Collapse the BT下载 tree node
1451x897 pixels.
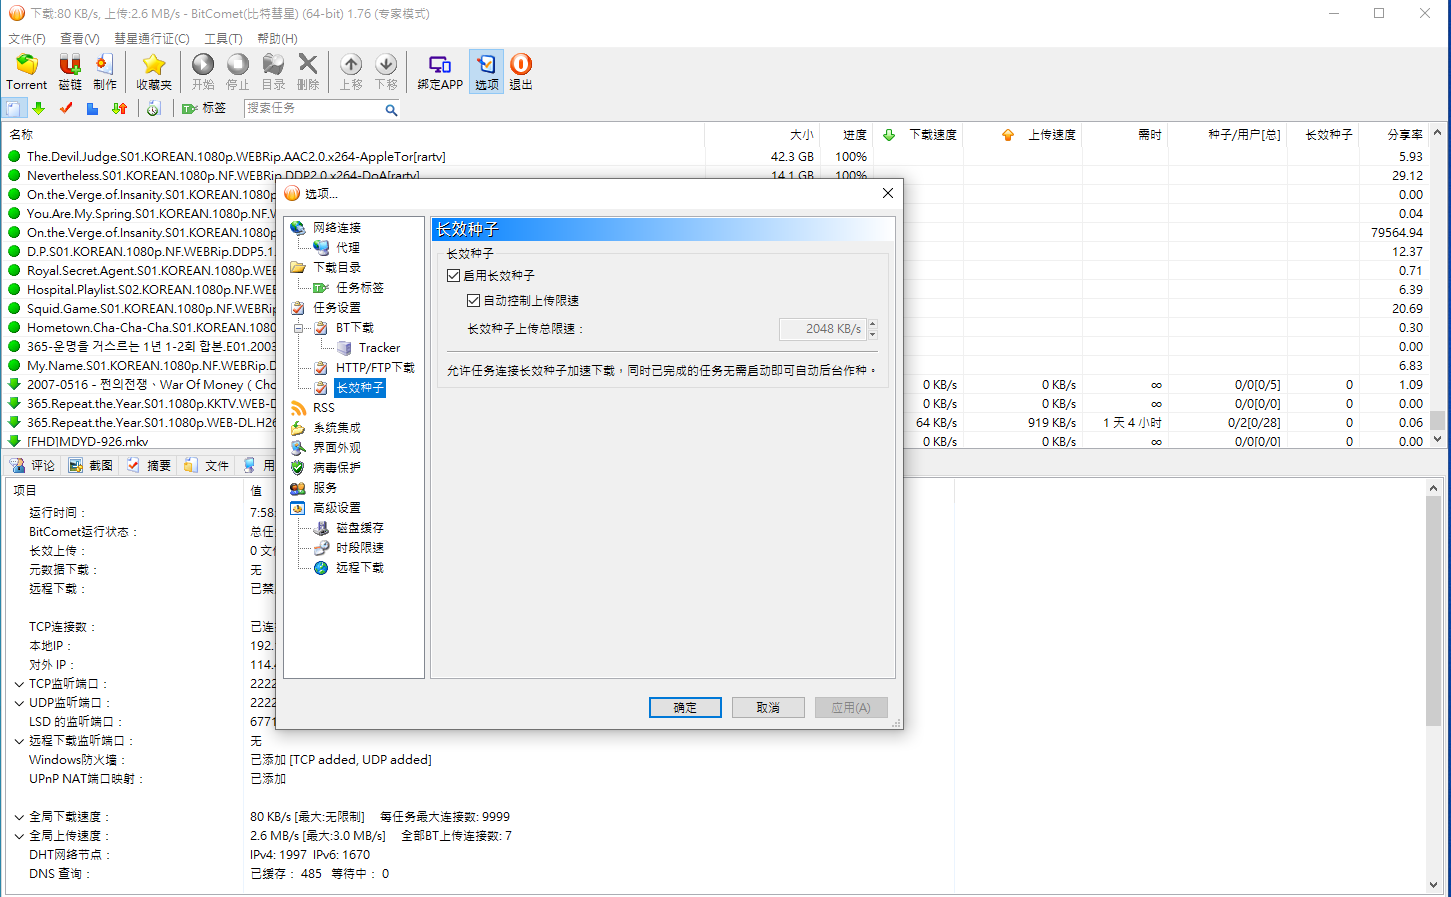(298, 327)
